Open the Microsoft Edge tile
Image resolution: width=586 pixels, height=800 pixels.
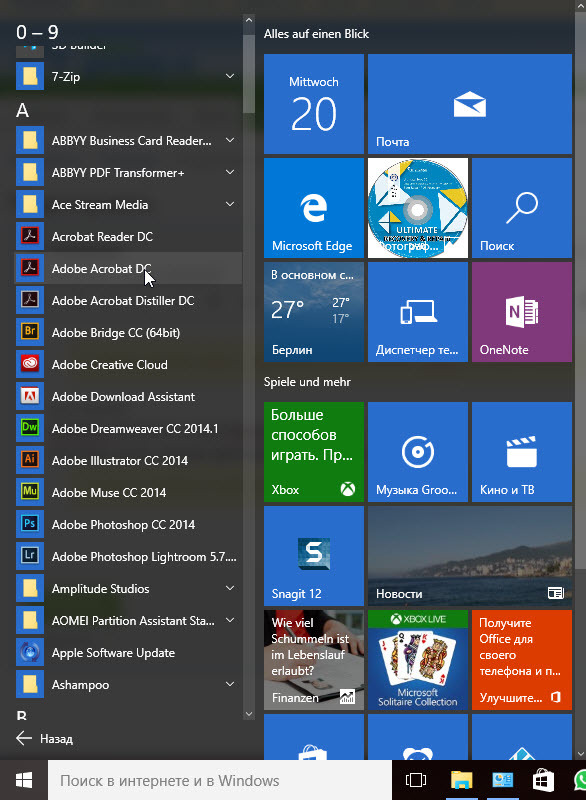click(x=314, y=208)
